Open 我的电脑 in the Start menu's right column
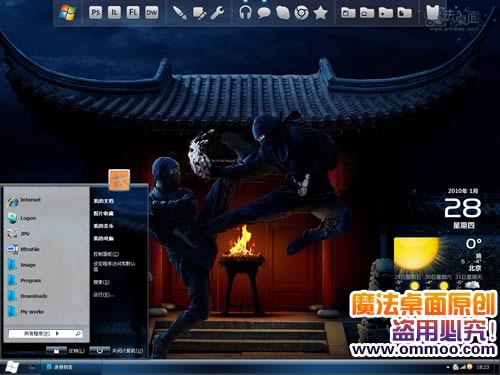This screenshot has width=500, height=375. [103, 239]
